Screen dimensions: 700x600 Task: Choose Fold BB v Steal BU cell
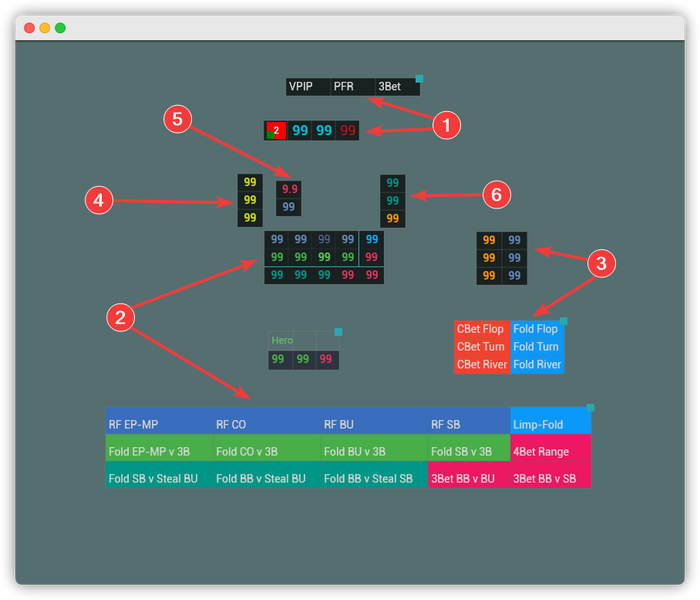point(267,475)
